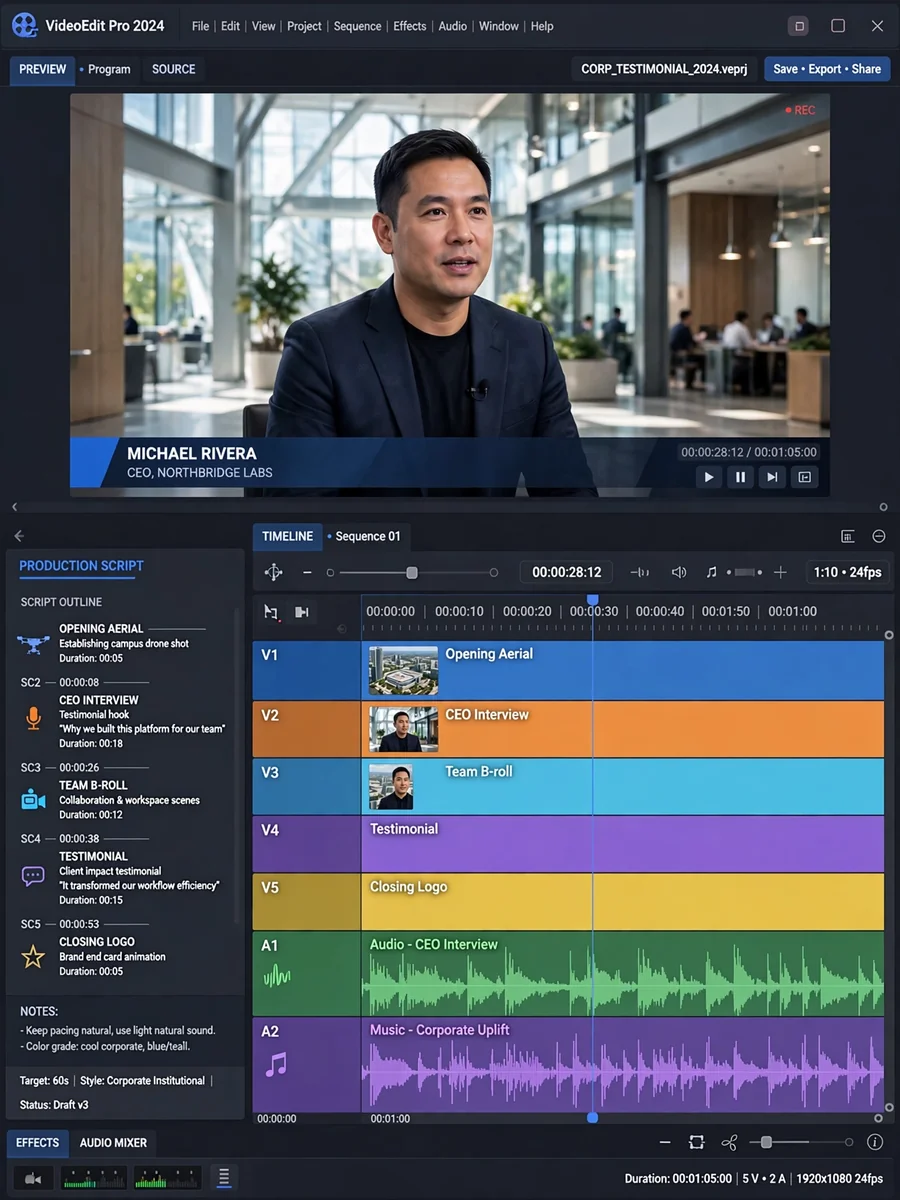
Task: Click the Team B-roll clip thumbnail
Action: click(391, 787)
